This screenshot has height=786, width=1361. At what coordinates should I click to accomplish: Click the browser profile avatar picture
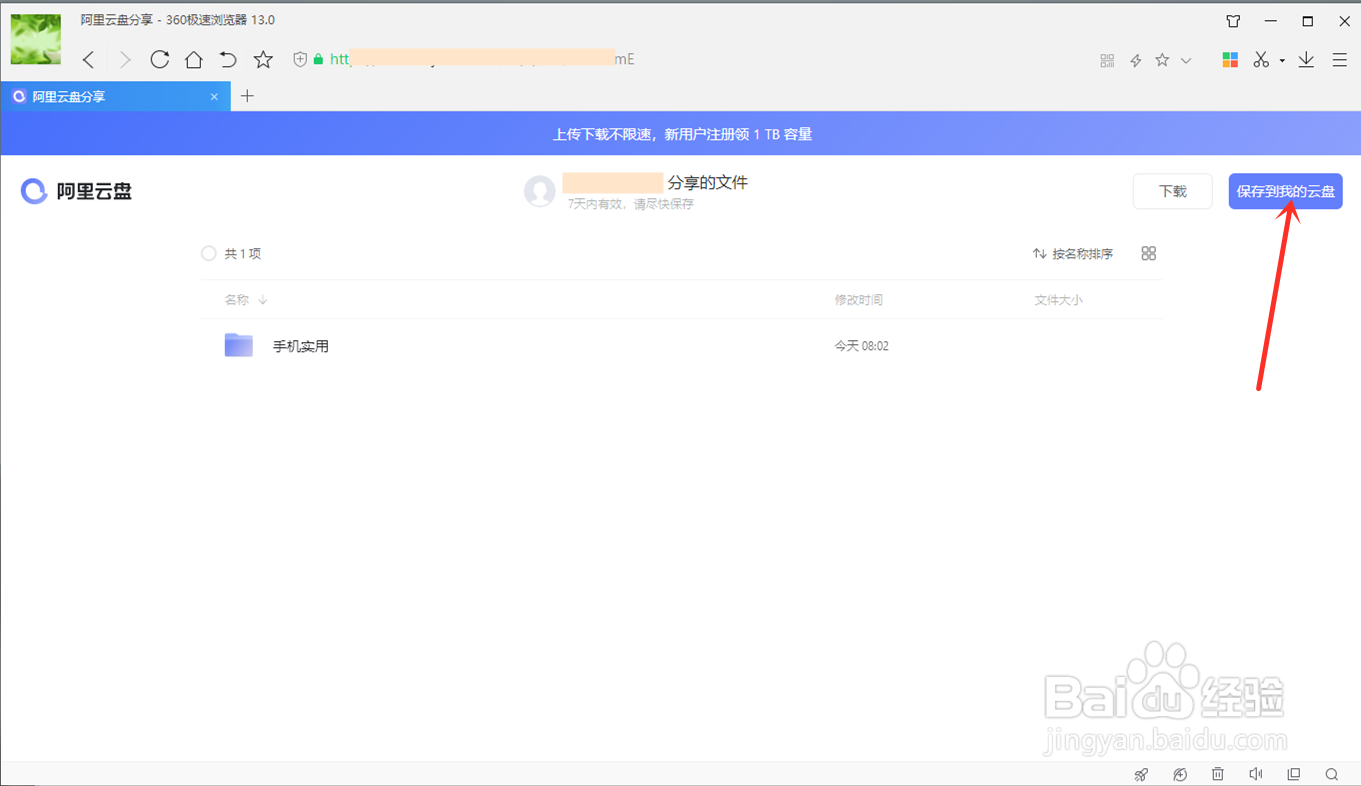click(36, 40)
